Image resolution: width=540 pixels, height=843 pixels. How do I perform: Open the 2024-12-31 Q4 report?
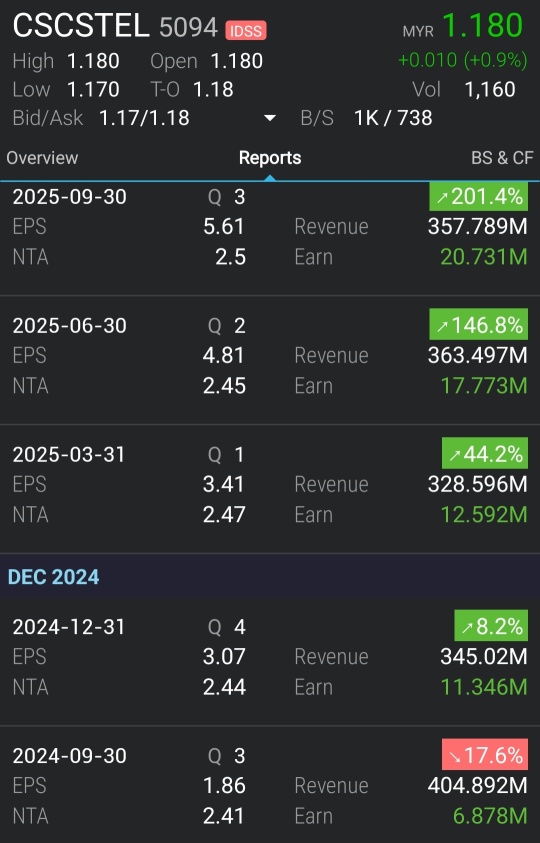point(270,661)
